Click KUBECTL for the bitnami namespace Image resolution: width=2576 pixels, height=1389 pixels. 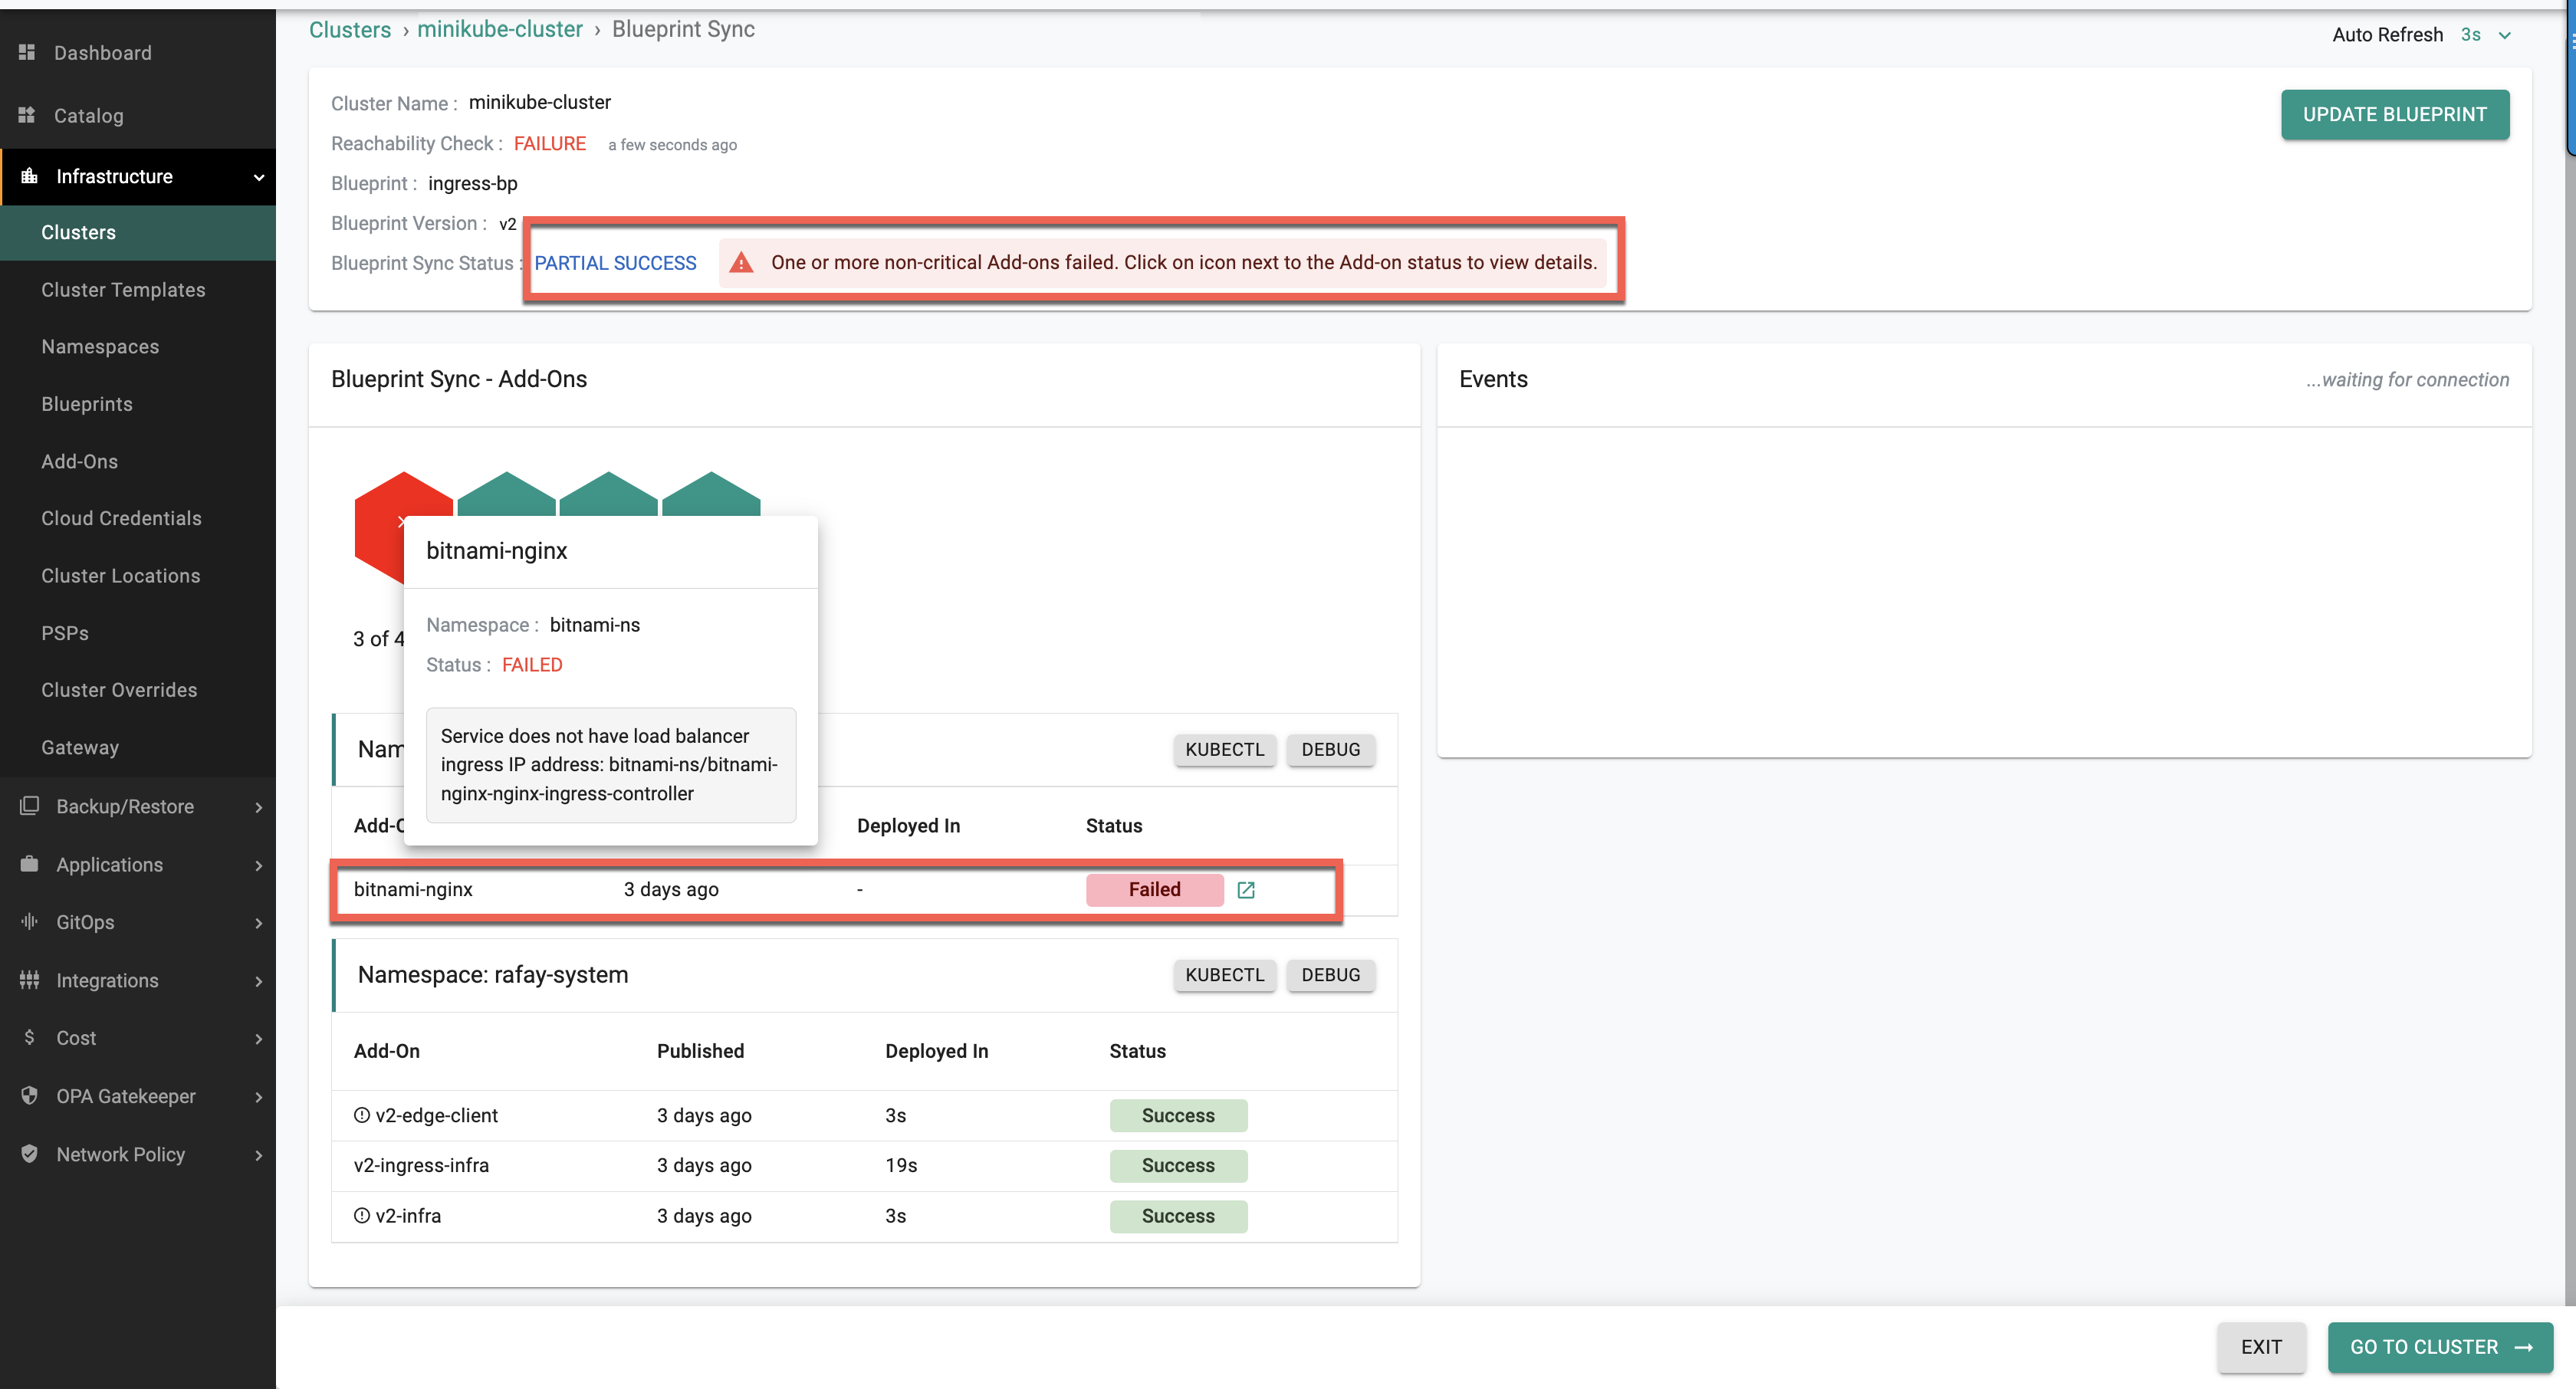coord(1224,749)
